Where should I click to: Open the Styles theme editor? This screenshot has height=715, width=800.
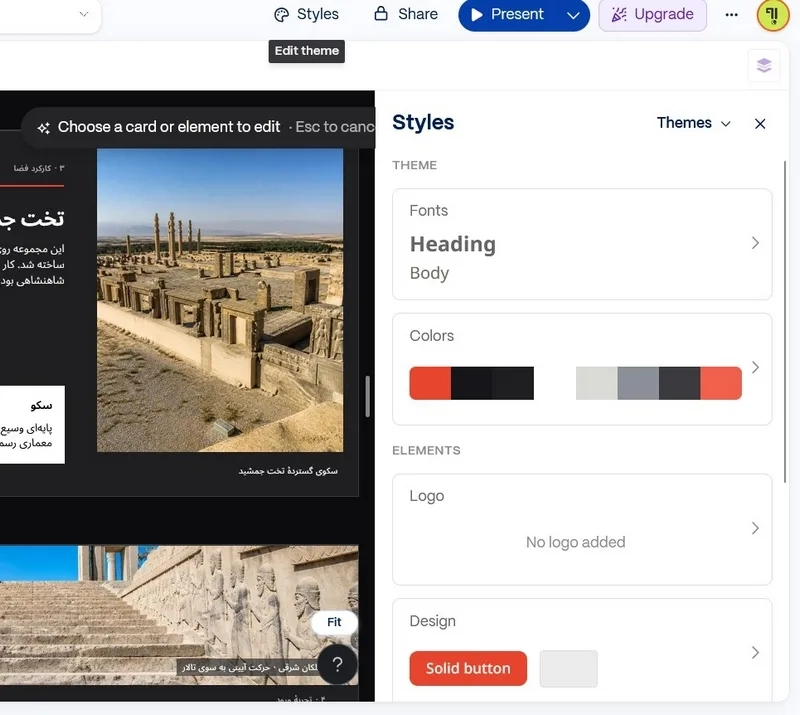click(x=306, y=14)
